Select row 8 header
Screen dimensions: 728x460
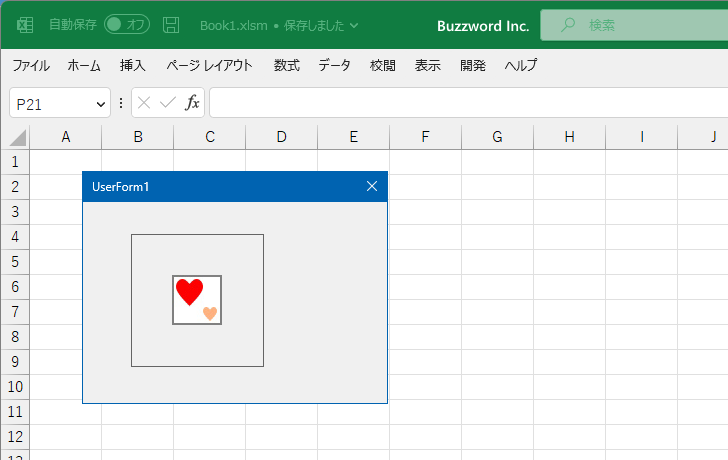click(15, 337)
